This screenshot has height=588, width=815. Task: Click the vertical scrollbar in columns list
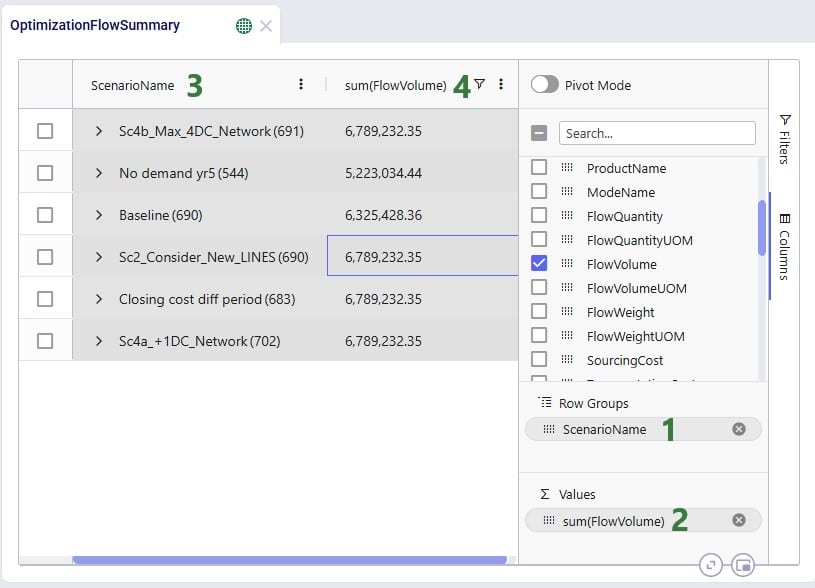[x=761, y=228]
